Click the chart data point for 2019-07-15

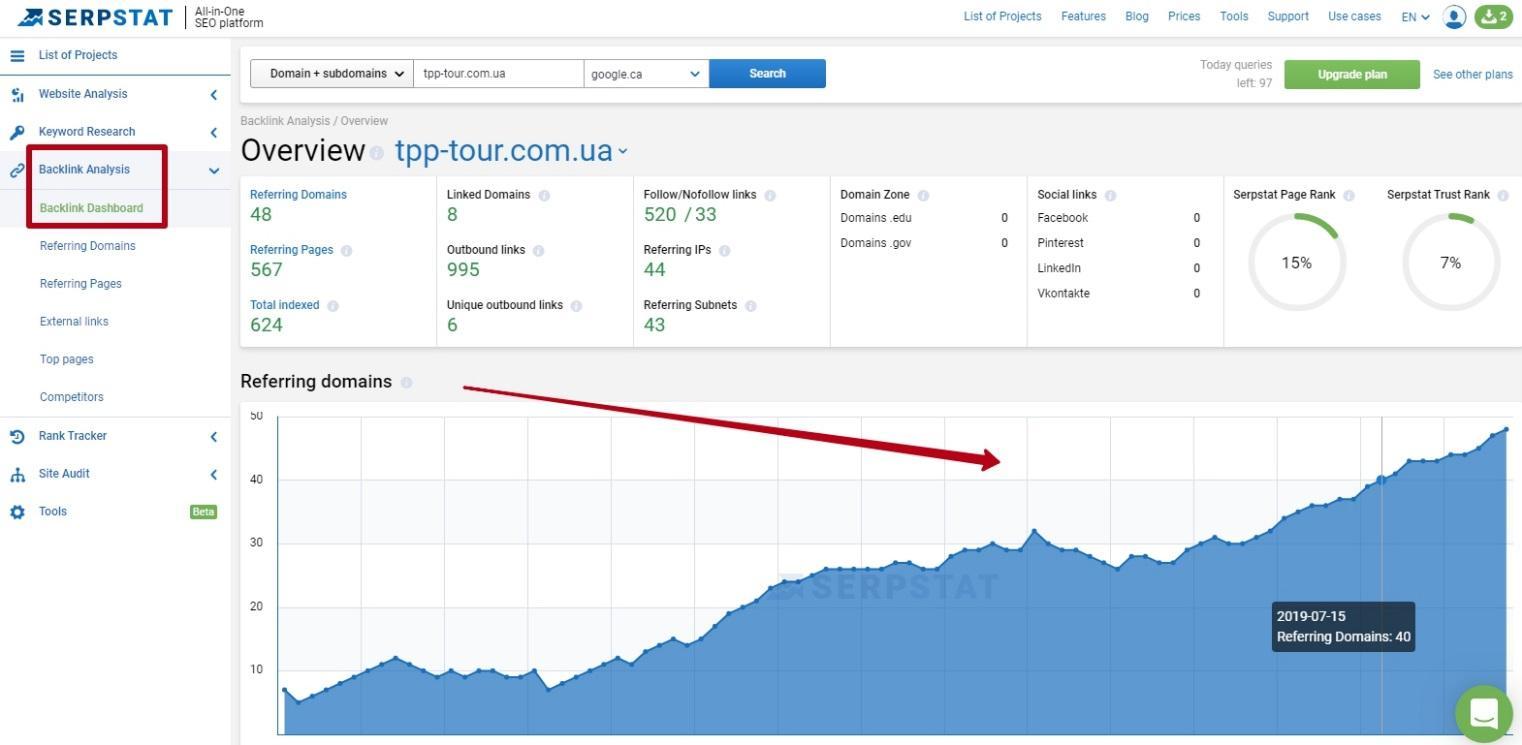pos(1381,480)
